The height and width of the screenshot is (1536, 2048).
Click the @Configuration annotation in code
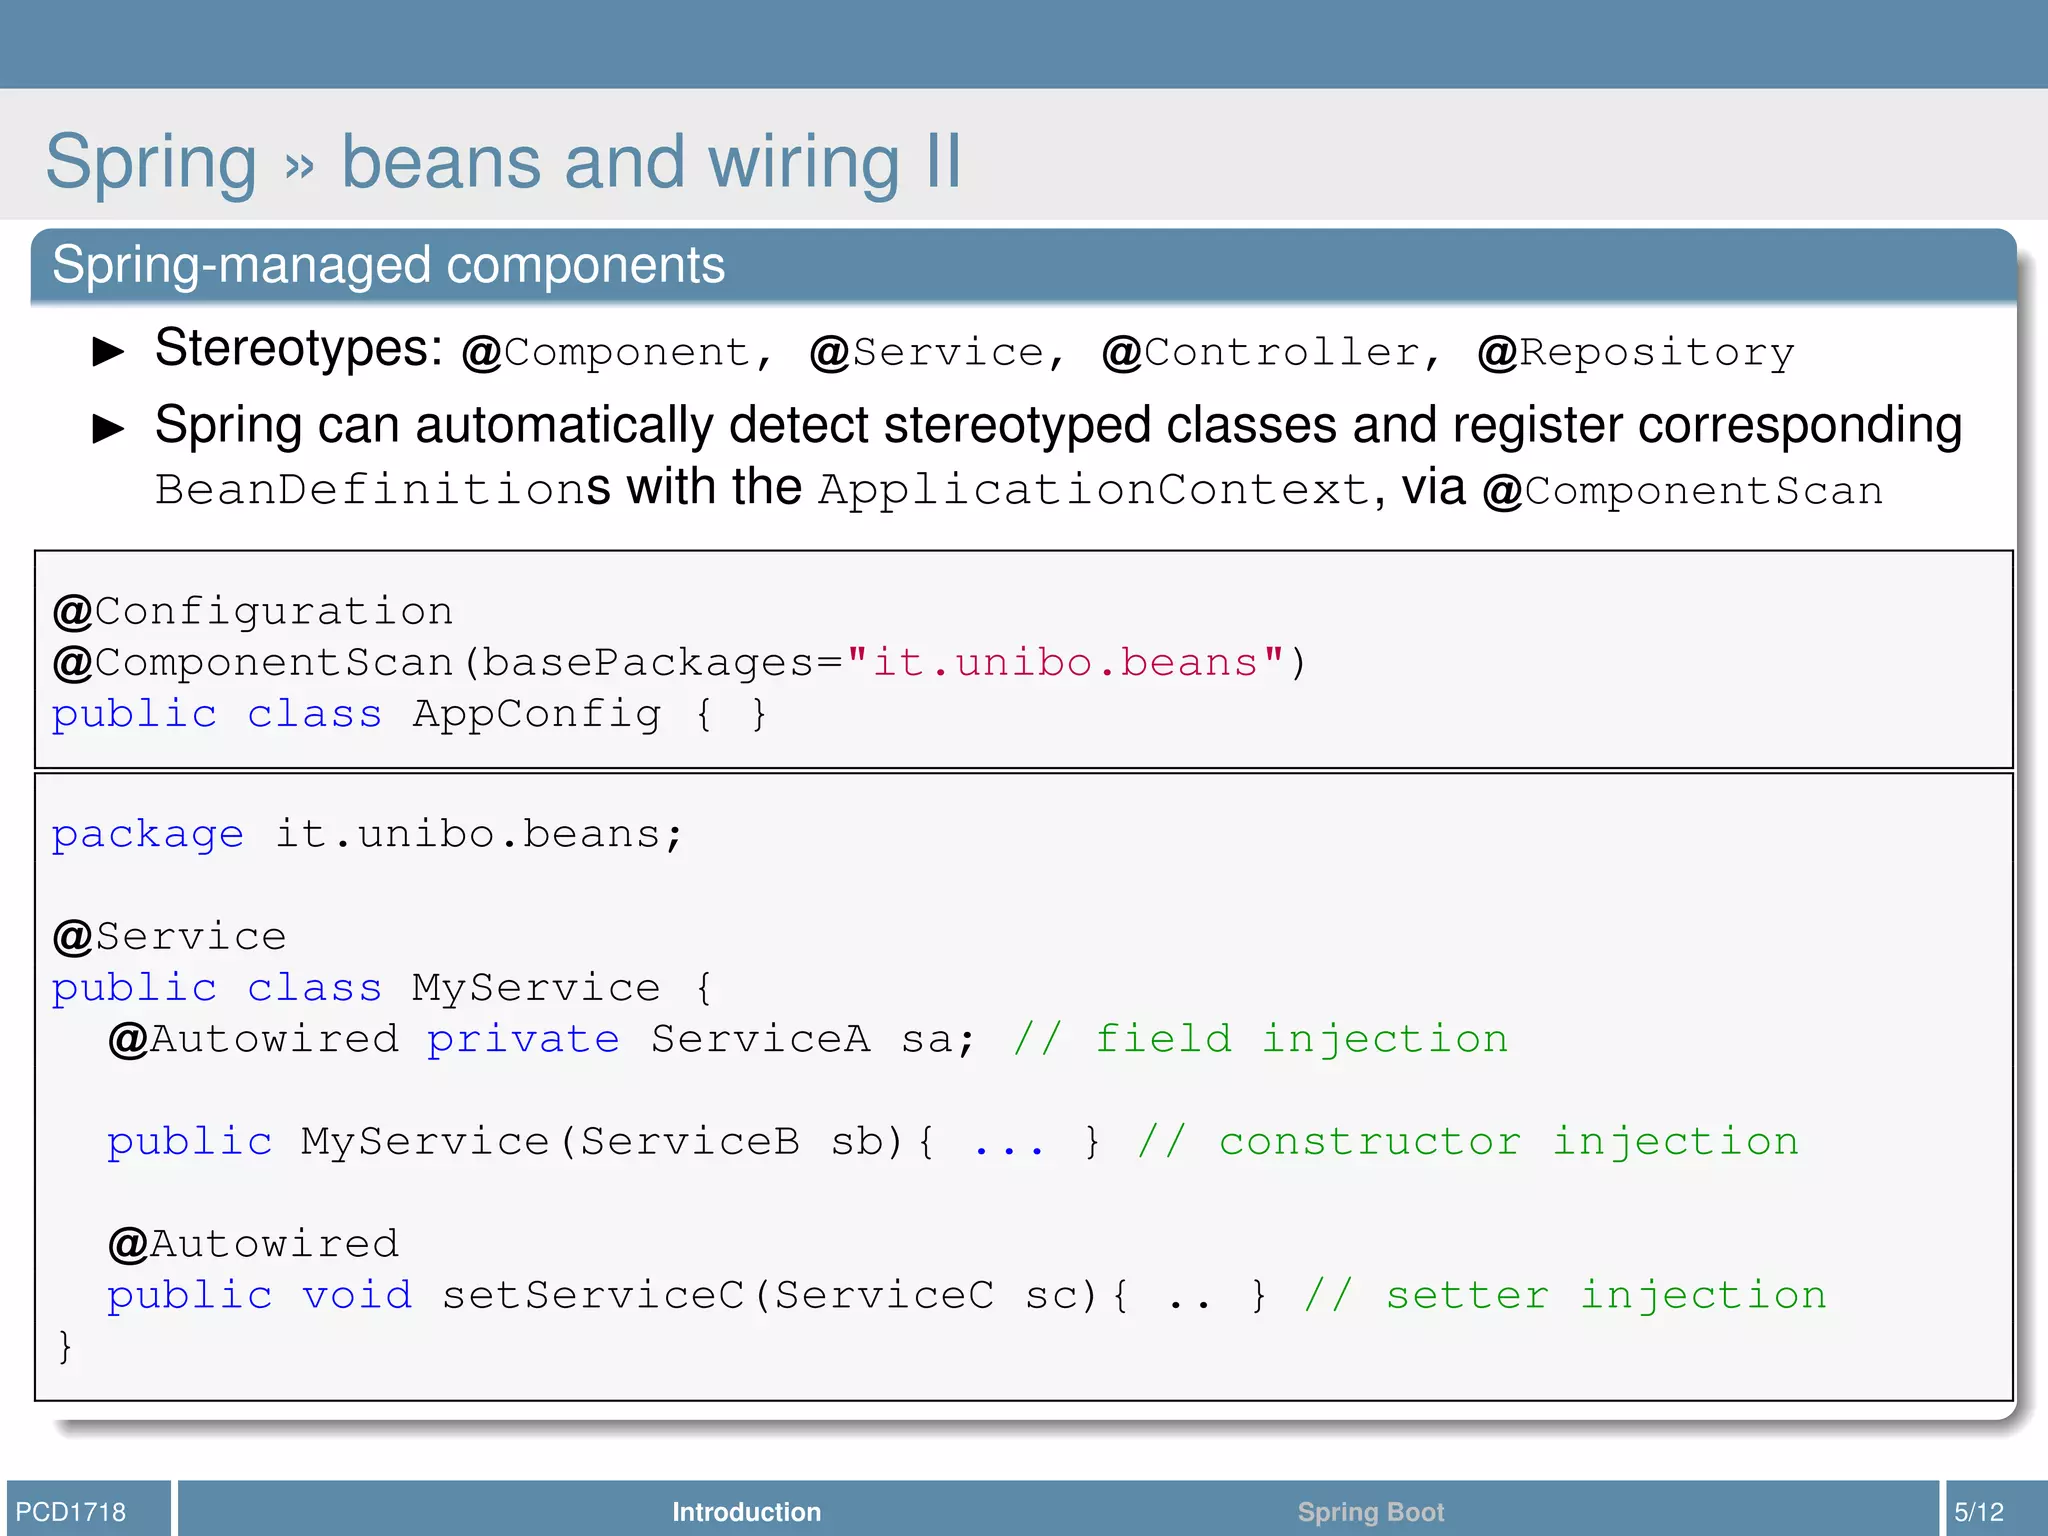[x=253, y=611]
